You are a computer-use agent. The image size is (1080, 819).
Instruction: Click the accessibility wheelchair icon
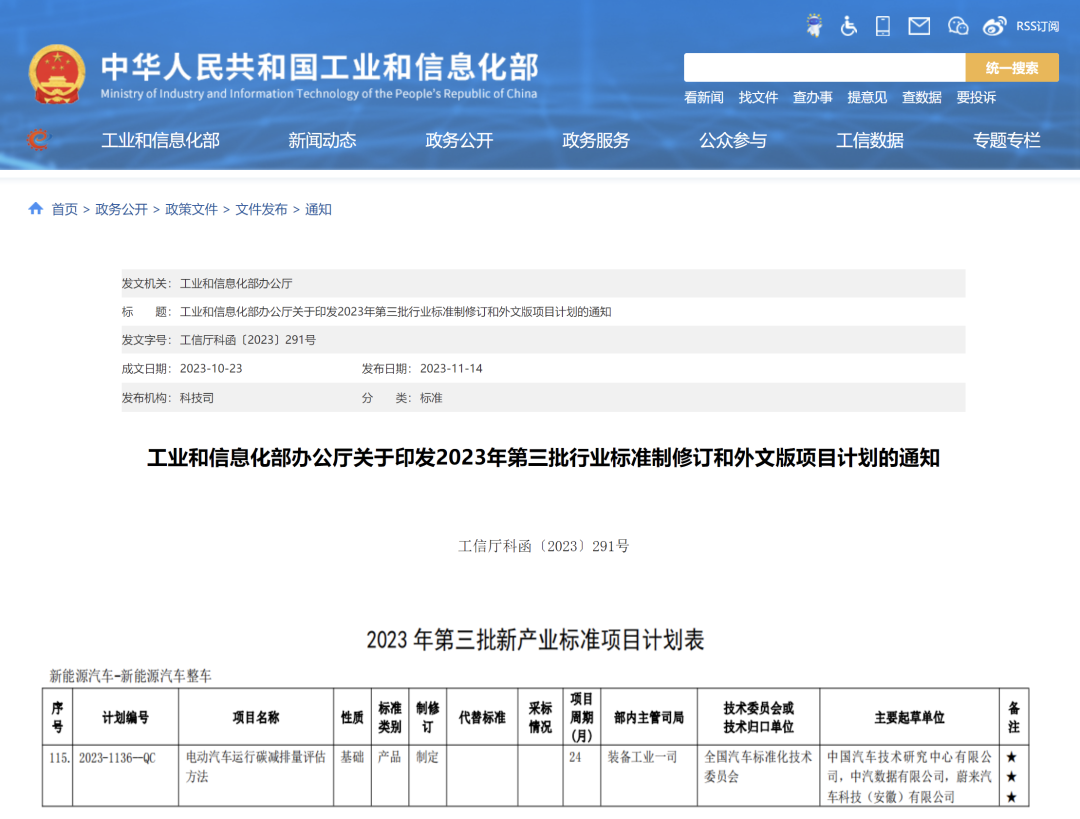click(x=847, y=26)
